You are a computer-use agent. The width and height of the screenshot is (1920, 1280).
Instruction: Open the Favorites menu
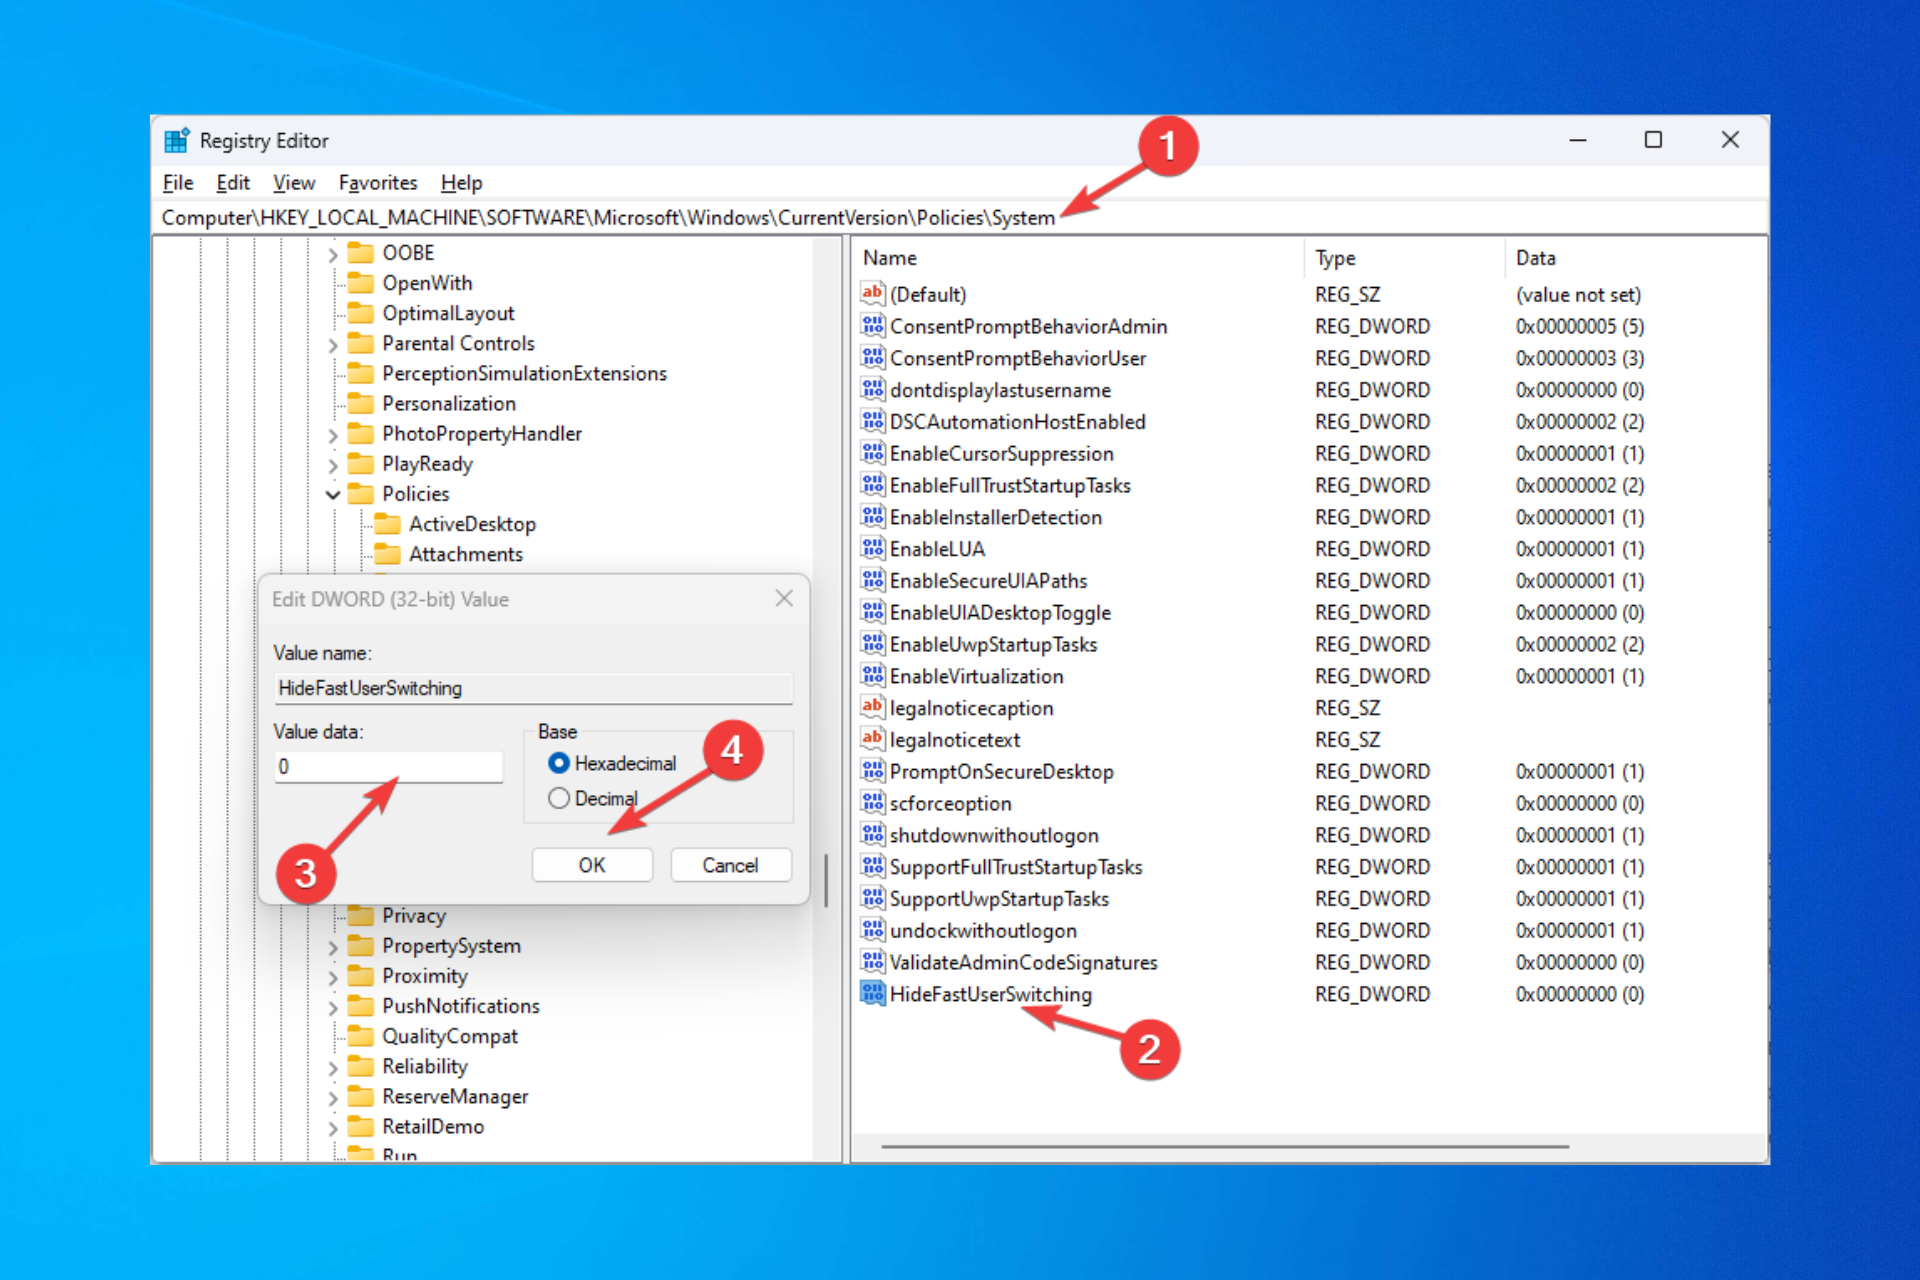click(378, 183)
